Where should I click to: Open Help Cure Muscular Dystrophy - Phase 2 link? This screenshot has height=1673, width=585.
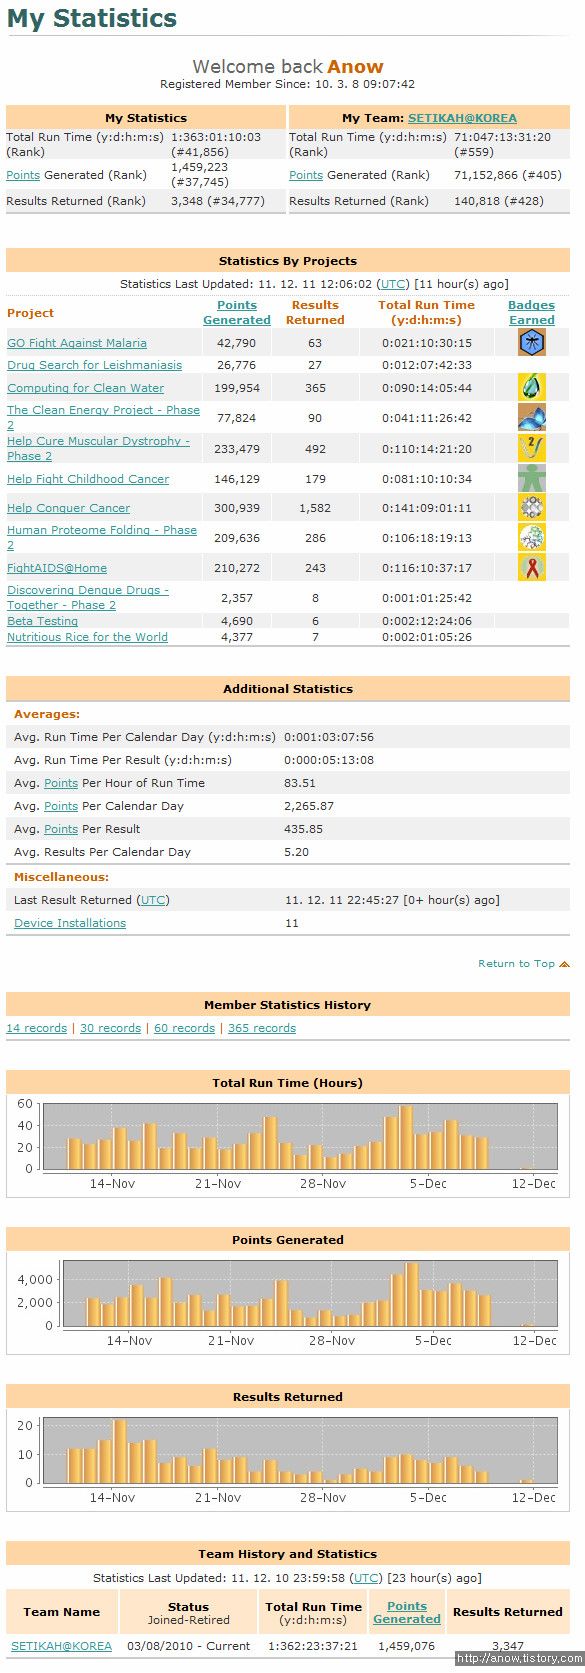[x=98, y=448]
